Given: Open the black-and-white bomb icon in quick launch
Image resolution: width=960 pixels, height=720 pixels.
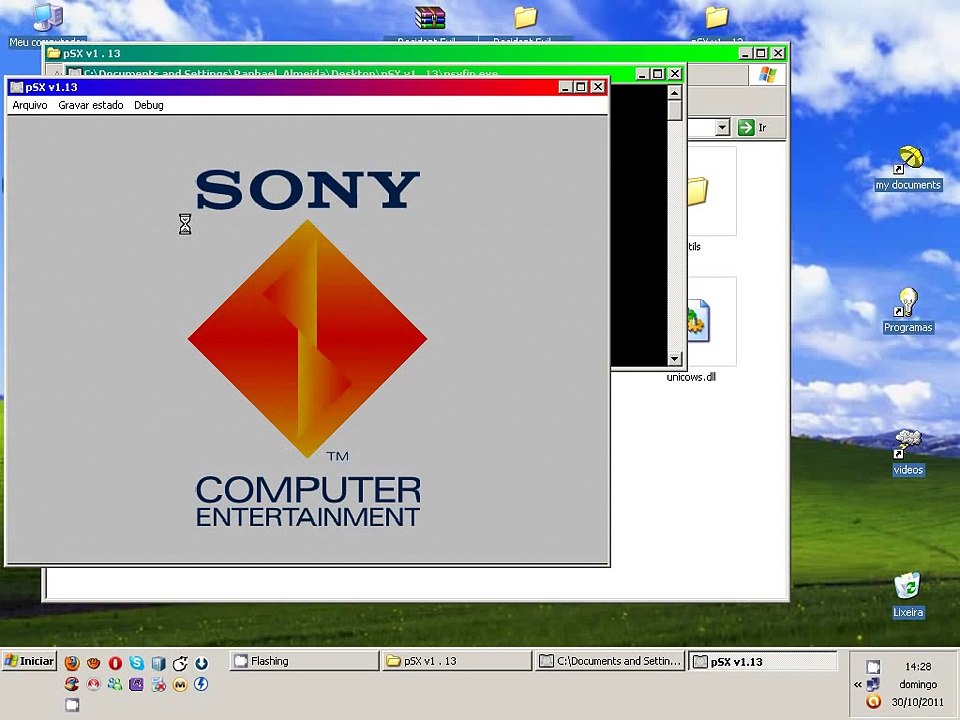Looking at the screenshot, I should 180,663.
